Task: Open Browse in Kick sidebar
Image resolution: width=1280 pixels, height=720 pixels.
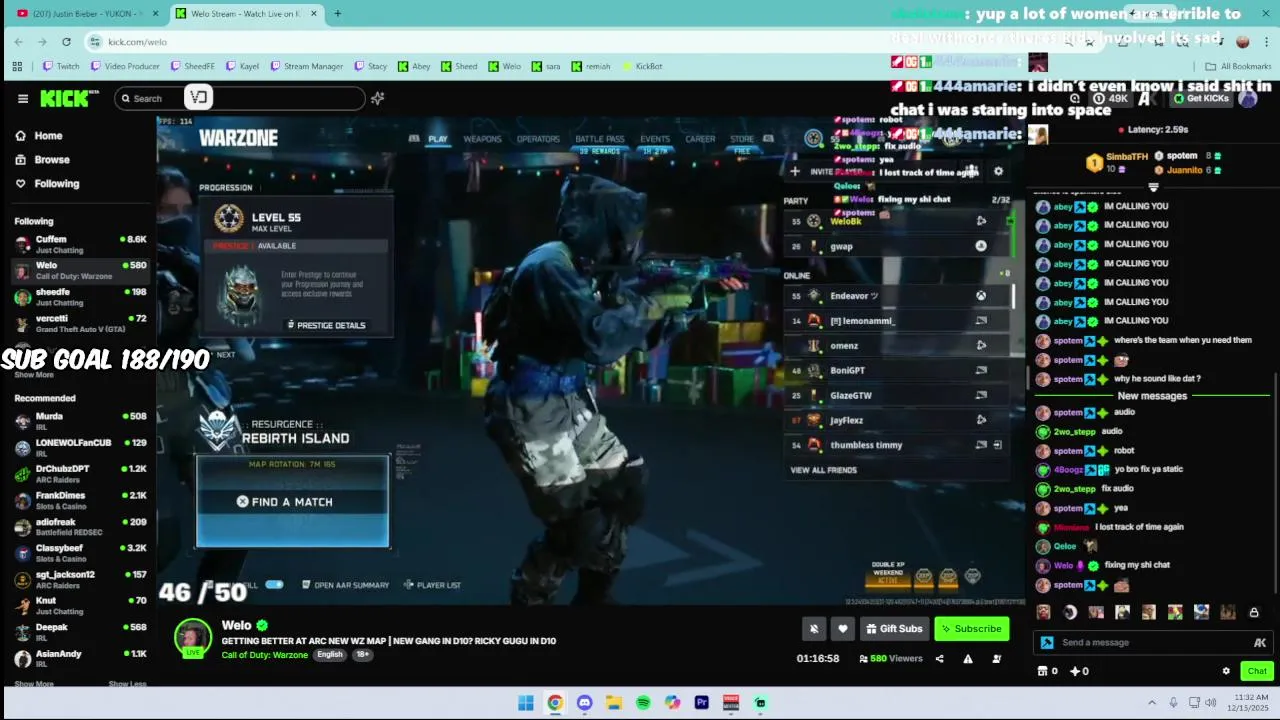Action: [x=42, y=160]
